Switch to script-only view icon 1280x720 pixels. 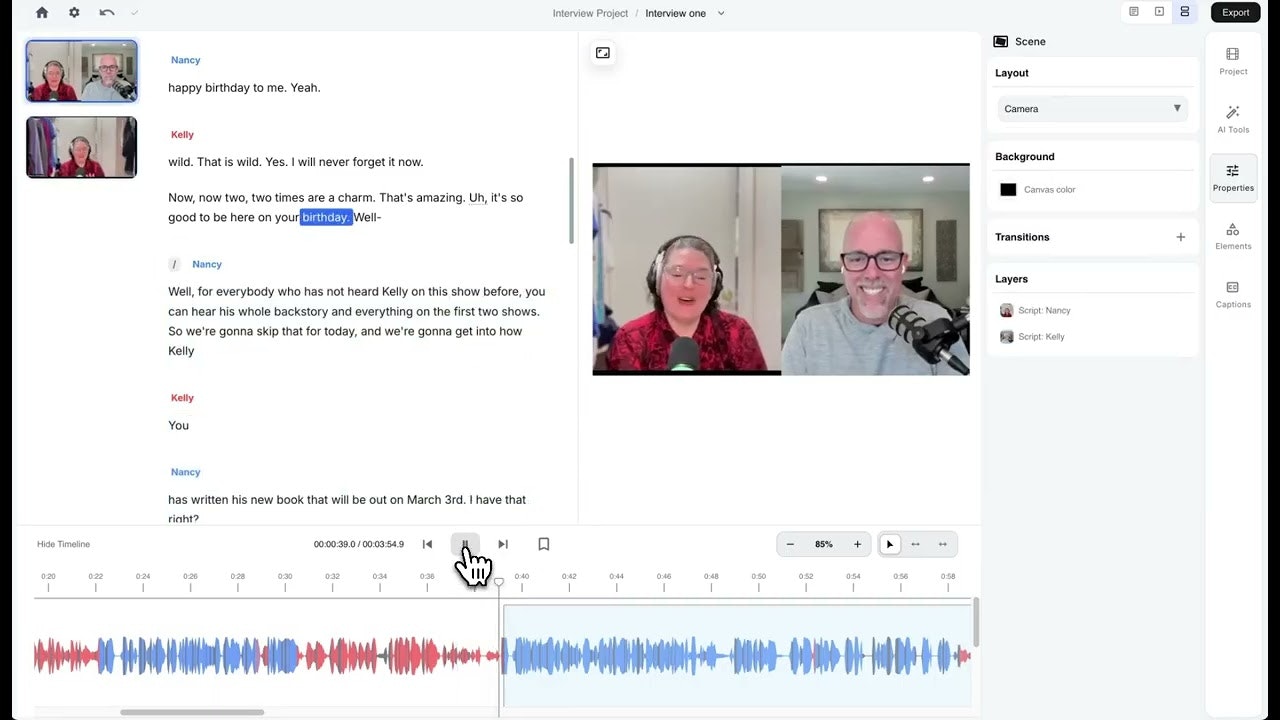(x=1134, y=12)
